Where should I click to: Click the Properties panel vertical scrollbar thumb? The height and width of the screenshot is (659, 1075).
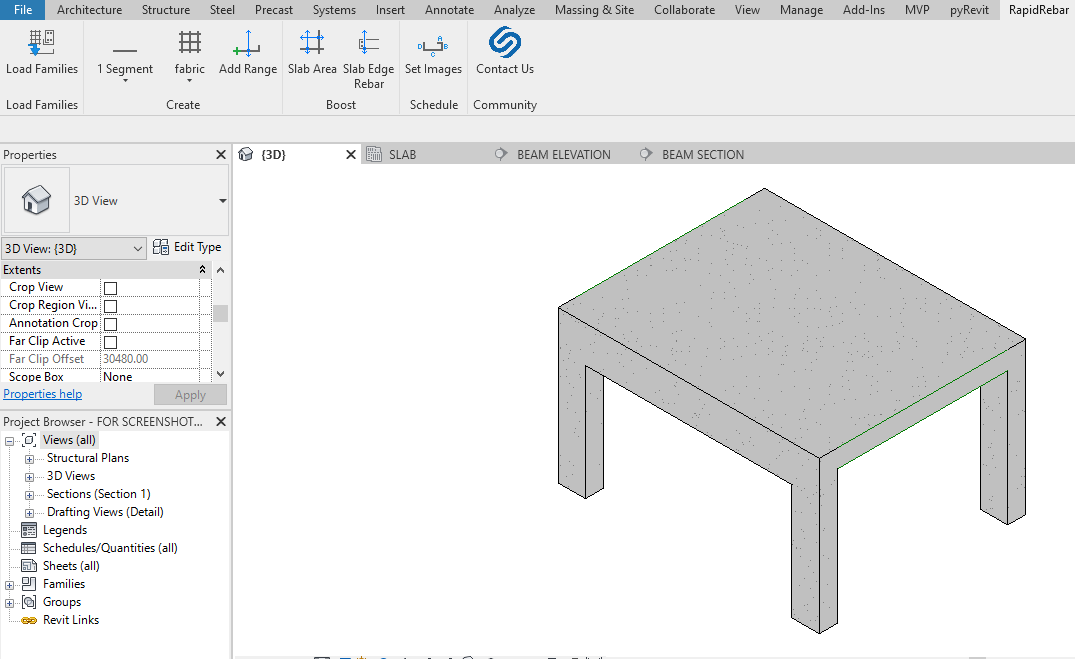tap(220, 313)
